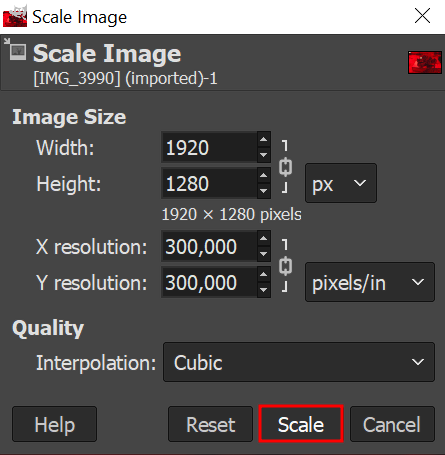
Task: Toggle the width/height aspect ratio chain link
Action: tap(285, 167)
